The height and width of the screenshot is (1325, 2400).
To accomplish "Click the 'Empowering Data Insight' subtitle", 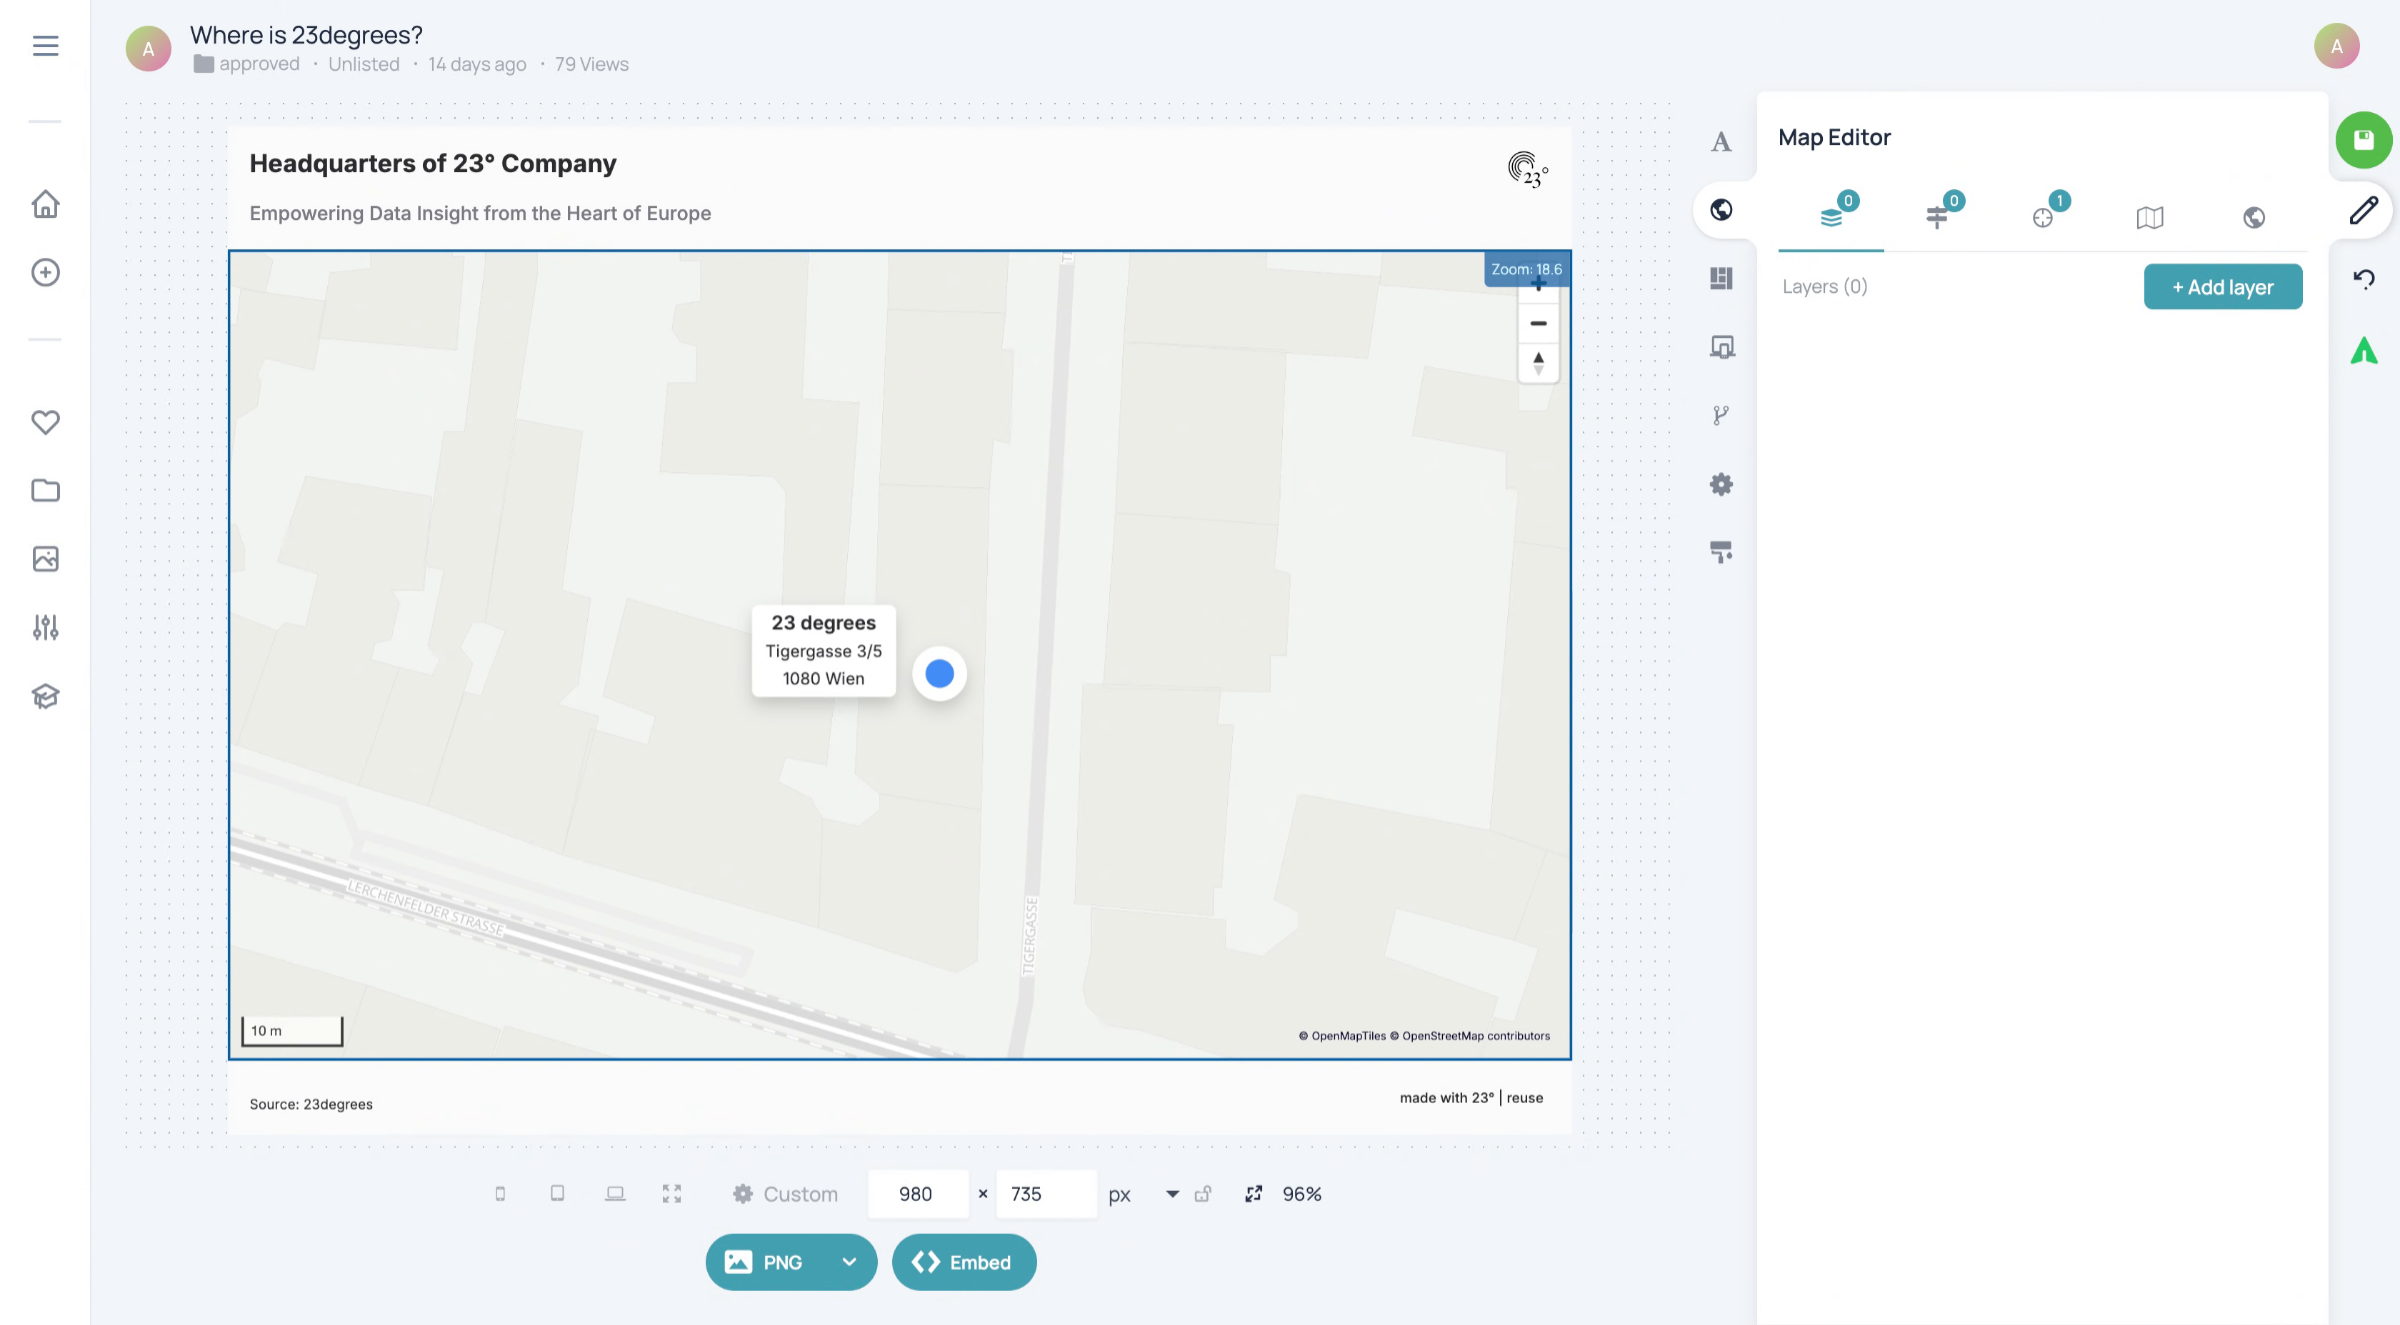I will (480, 213).
